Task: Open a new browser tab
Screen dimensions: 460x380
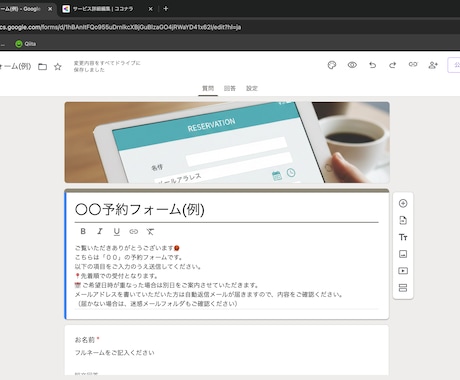Action: [x=166, y=9]
